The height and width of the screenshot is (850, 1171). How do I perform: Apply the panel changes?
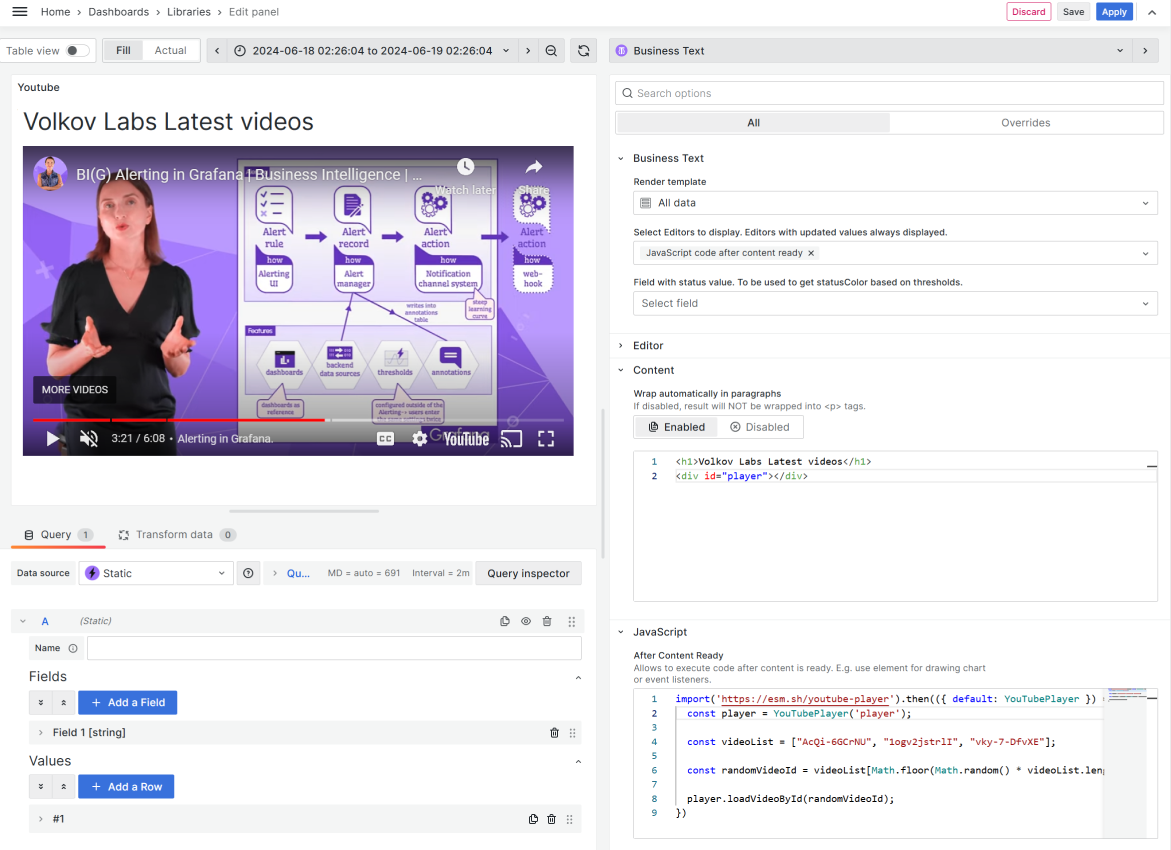(x=1114, y=12)
